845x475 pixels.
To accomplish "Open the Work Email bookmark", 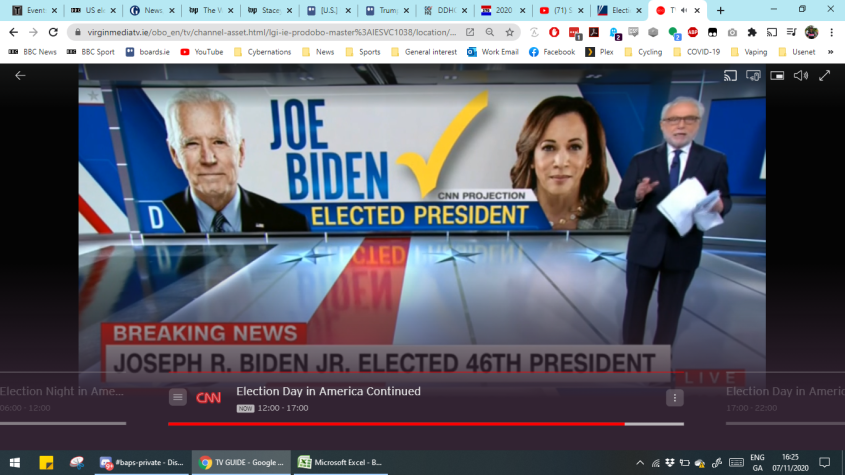I will [x=493, y=52].
